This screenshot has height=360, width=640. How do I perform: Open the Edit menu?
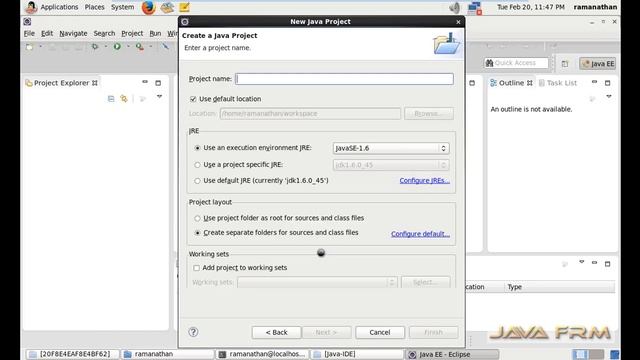pyautogui.click(x=47, y=33)
